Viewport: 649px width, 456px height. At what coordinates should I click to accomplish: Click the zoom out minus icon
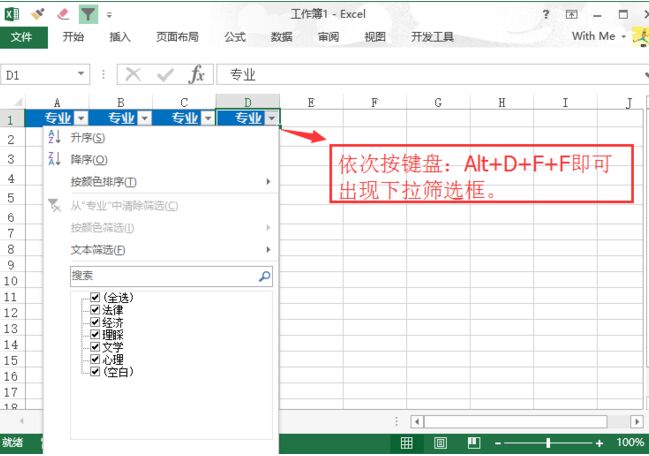coord(498,444)
